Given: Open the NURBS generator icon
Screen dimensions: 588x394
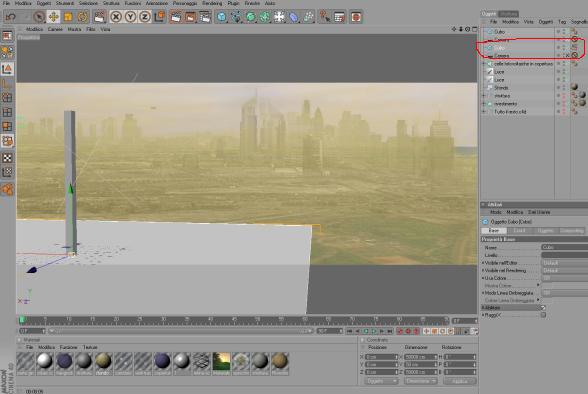Looking at the screenshot, I should tap(250, 17).
